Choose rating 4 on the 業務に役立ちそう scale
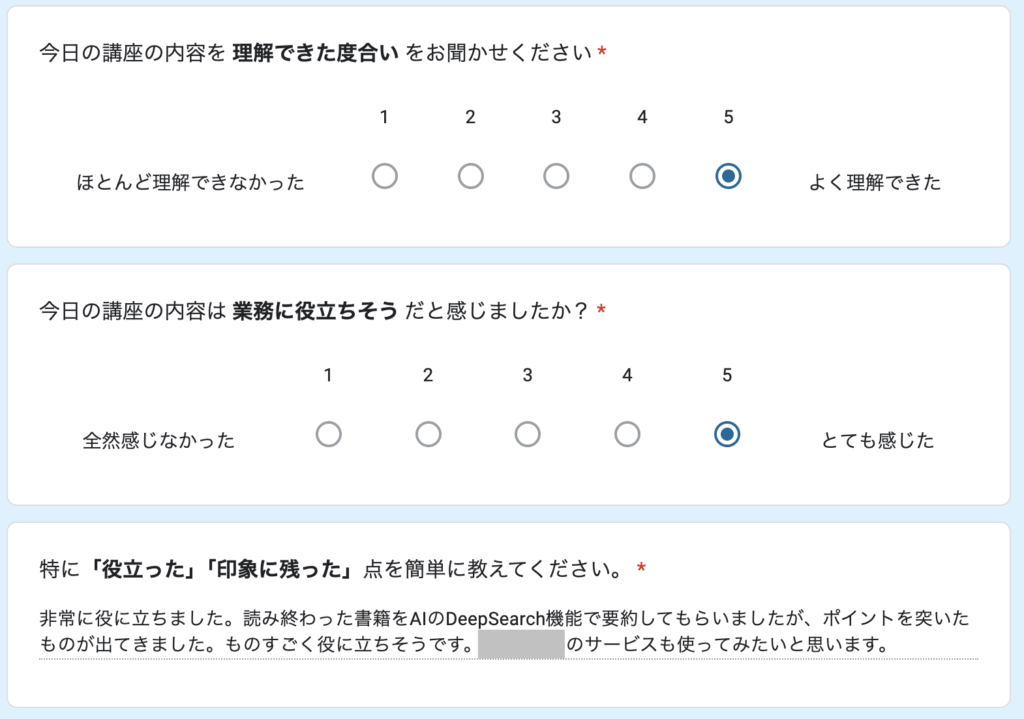Screen dimensions: 1024x719 [627, 434]
